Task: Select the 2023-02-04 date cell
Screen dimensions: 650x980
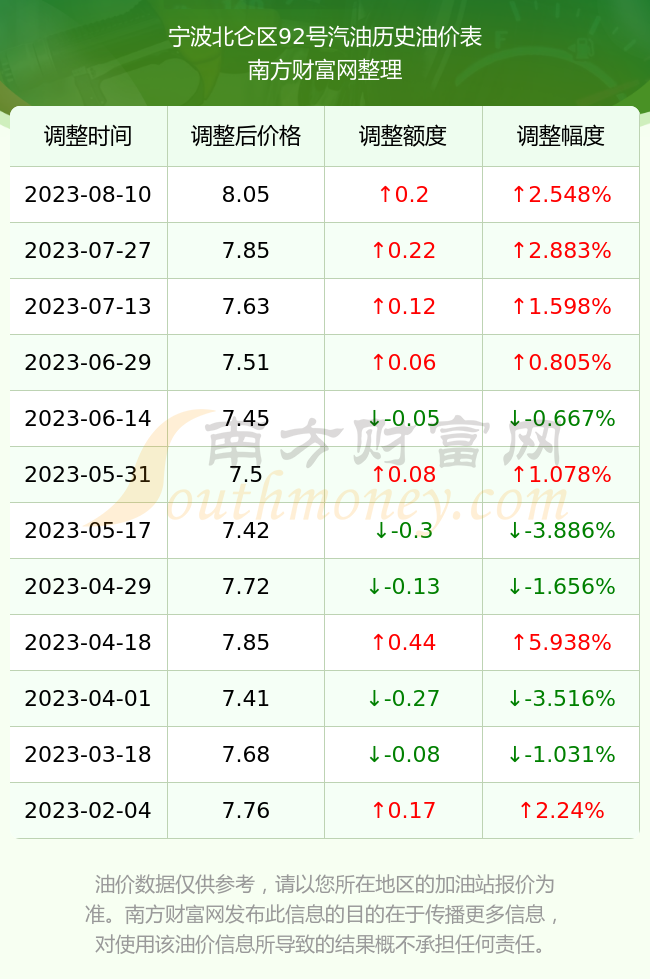Action: tap(88, 811)
